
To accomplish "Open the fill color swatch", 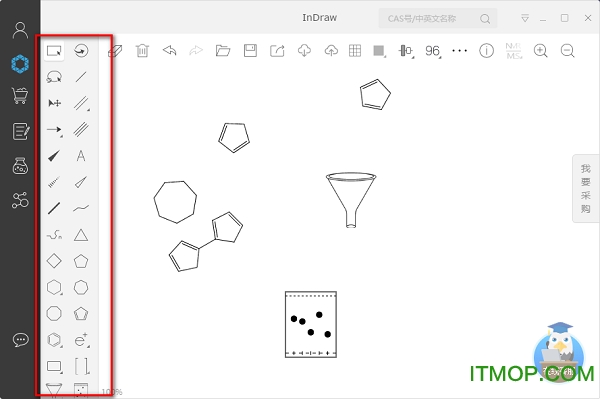I will click(x=379, y=51).
